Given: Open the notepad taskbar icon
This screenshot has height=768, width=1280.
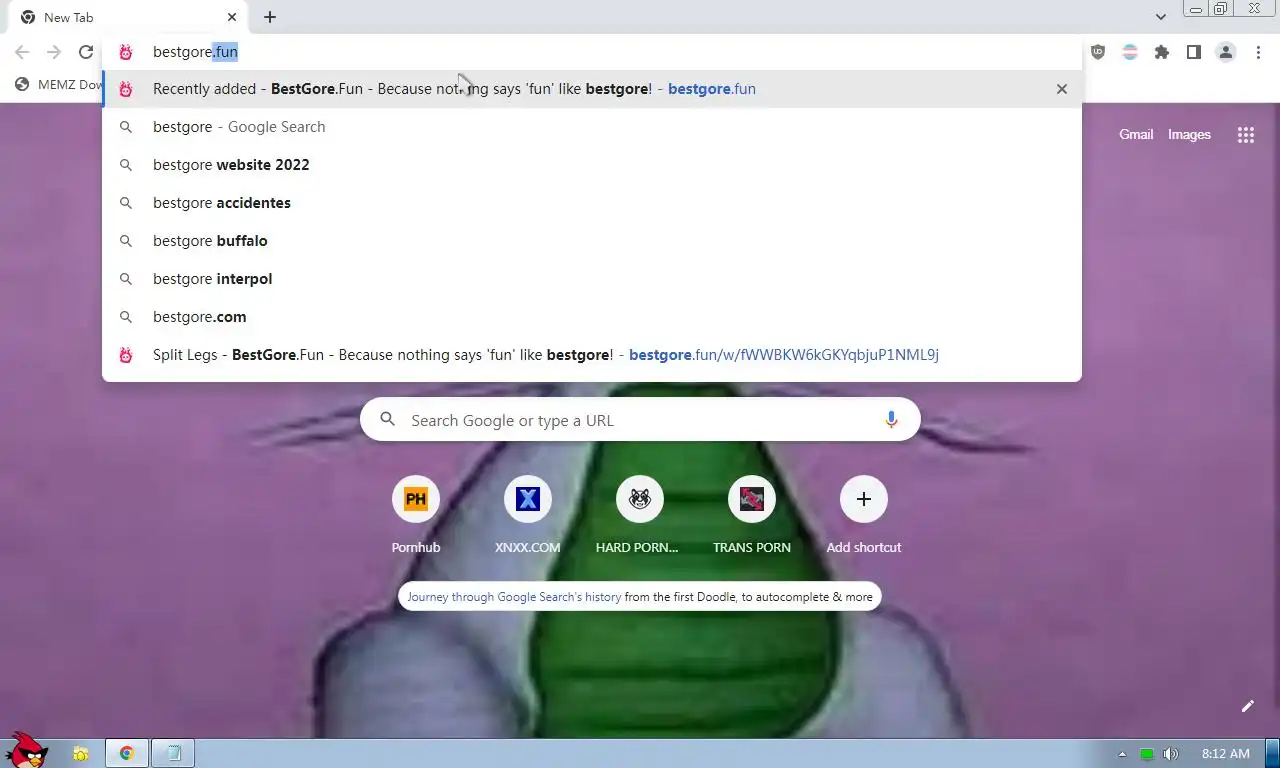Looking at the screenshot, I should pos(174,754).
